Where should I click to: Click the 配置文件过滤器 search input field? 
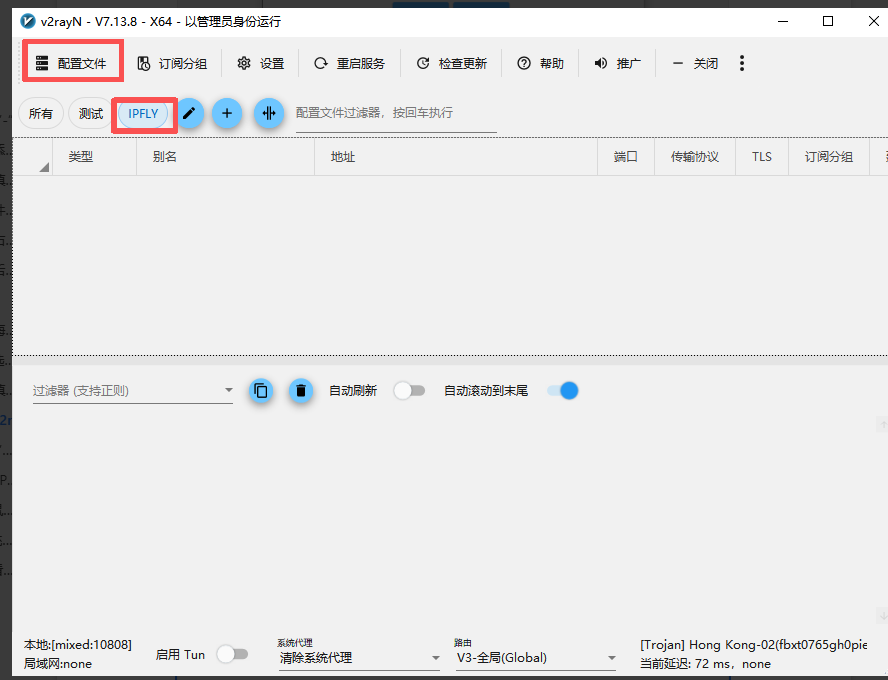pos(396,113)
